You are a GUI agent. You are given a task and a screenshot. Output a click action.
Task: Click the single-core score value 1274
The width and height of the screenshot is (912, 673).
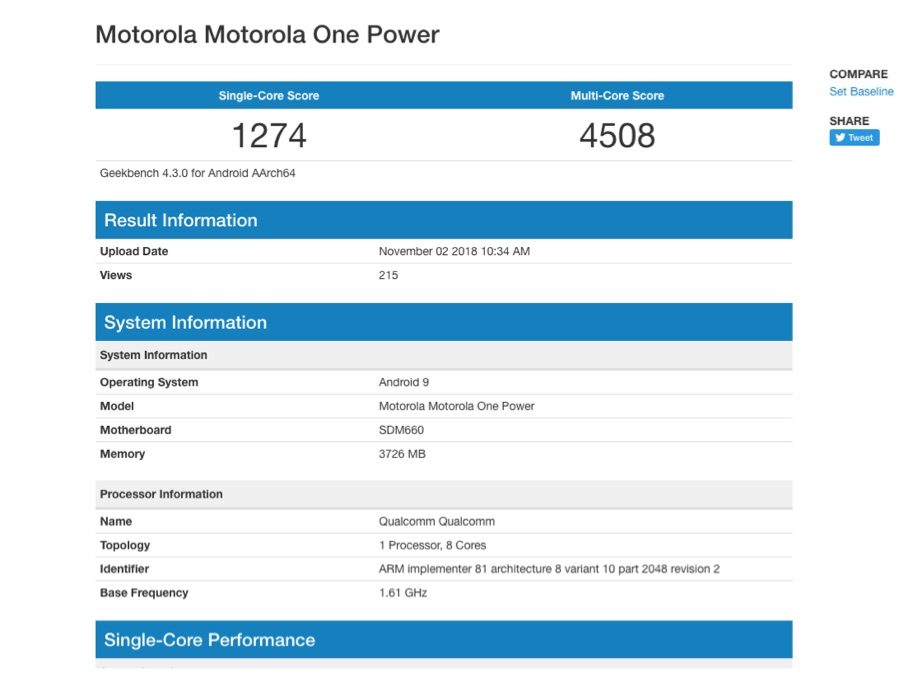[269, 135]
